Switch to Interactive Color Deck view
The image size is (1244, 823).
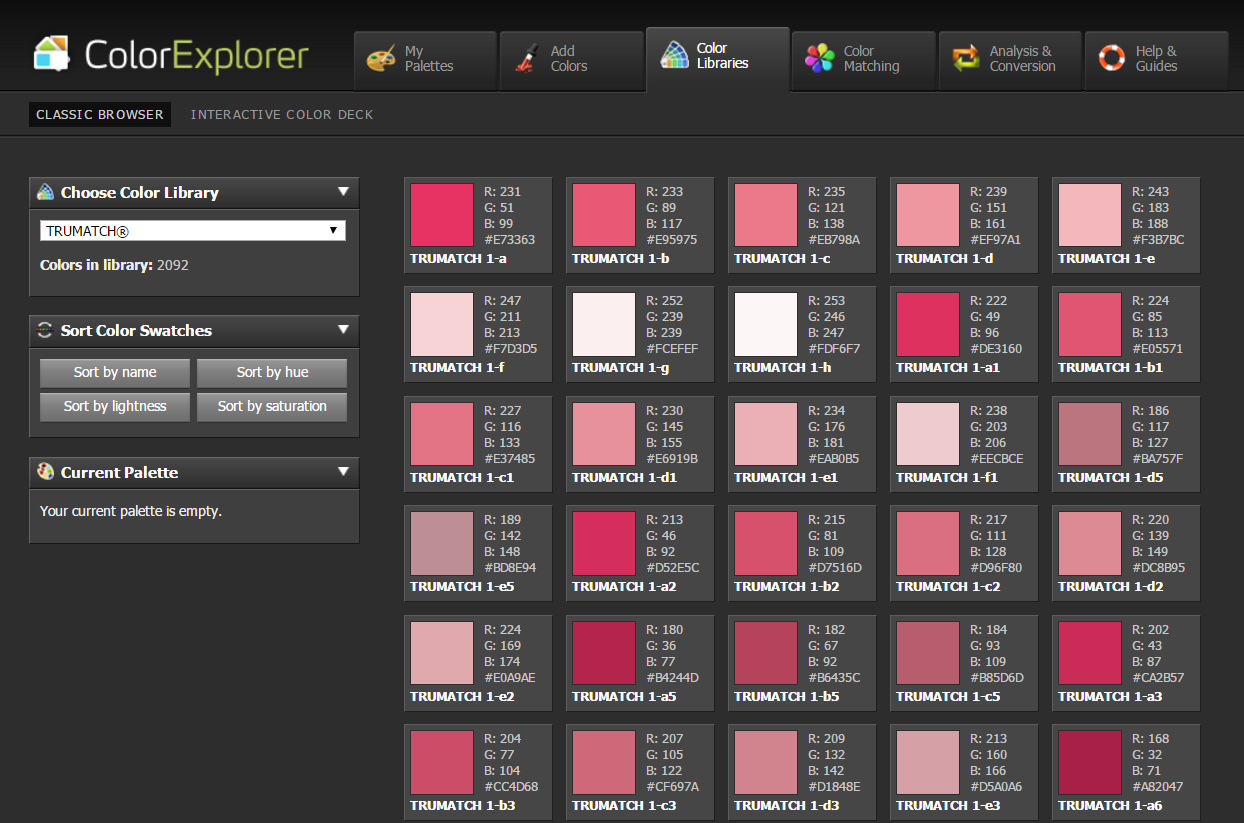(282, 114)
